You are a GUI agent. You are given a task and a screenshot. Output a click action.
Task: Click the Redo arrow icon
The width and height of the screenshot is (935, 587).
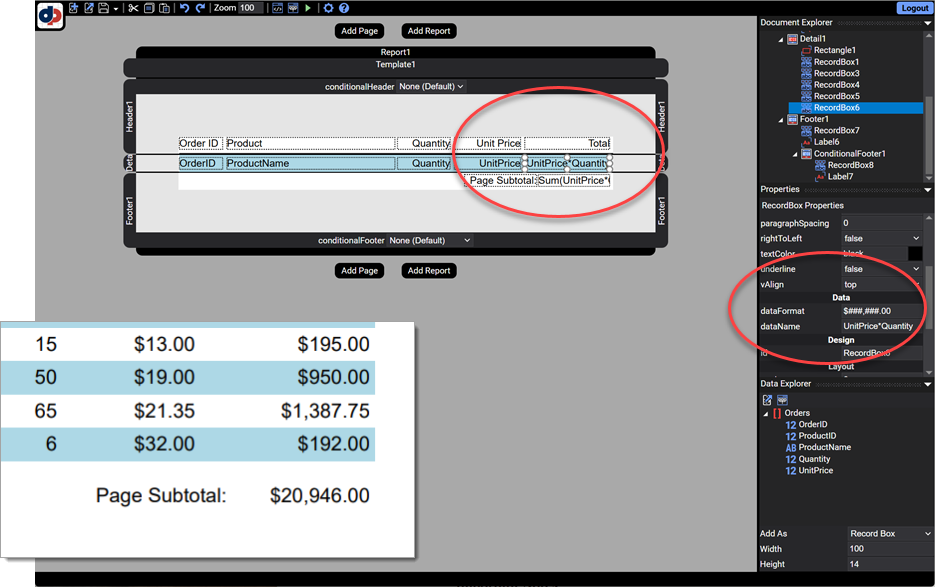pos(201,8)
